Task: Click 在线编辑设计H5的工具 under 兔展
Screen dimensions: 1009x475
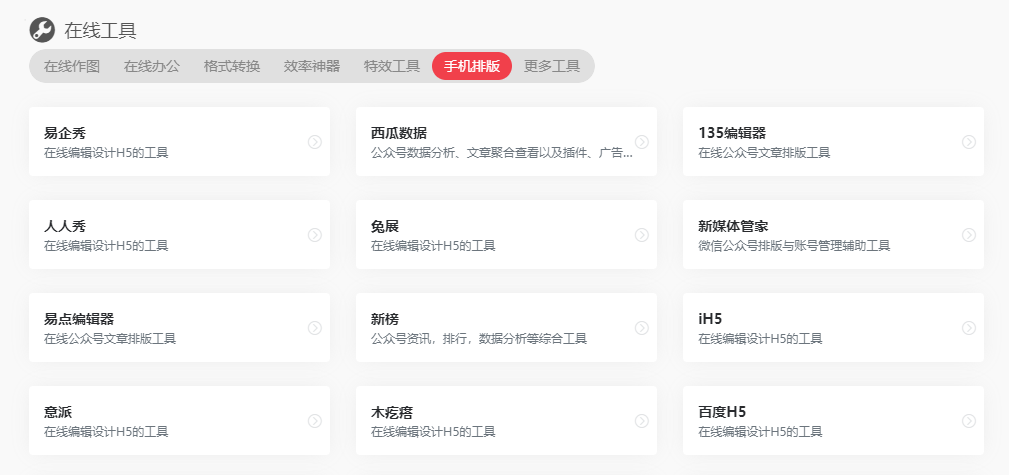Action: point(433,246)
